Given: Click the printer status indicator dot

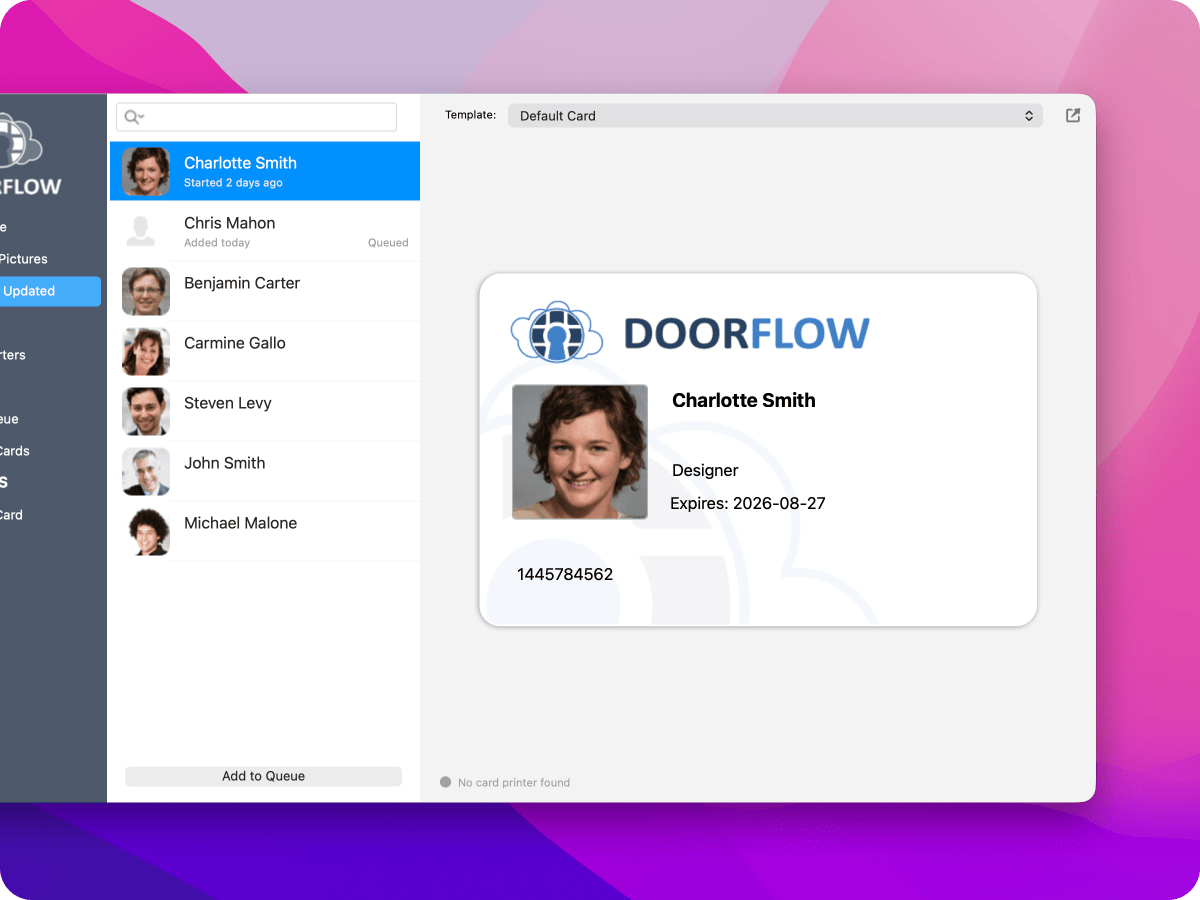Looking at the screenshot, I should (446, 782).
